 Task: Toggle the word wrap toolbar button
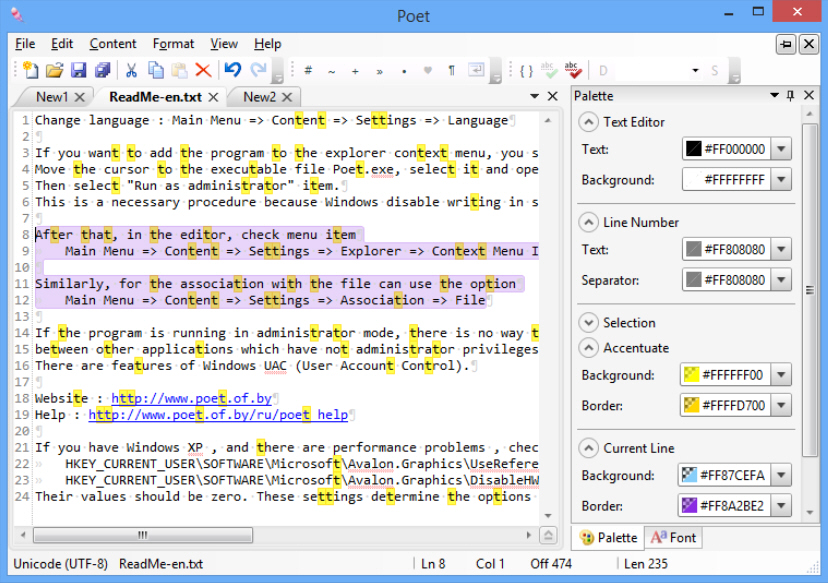(x=476, y=70)
